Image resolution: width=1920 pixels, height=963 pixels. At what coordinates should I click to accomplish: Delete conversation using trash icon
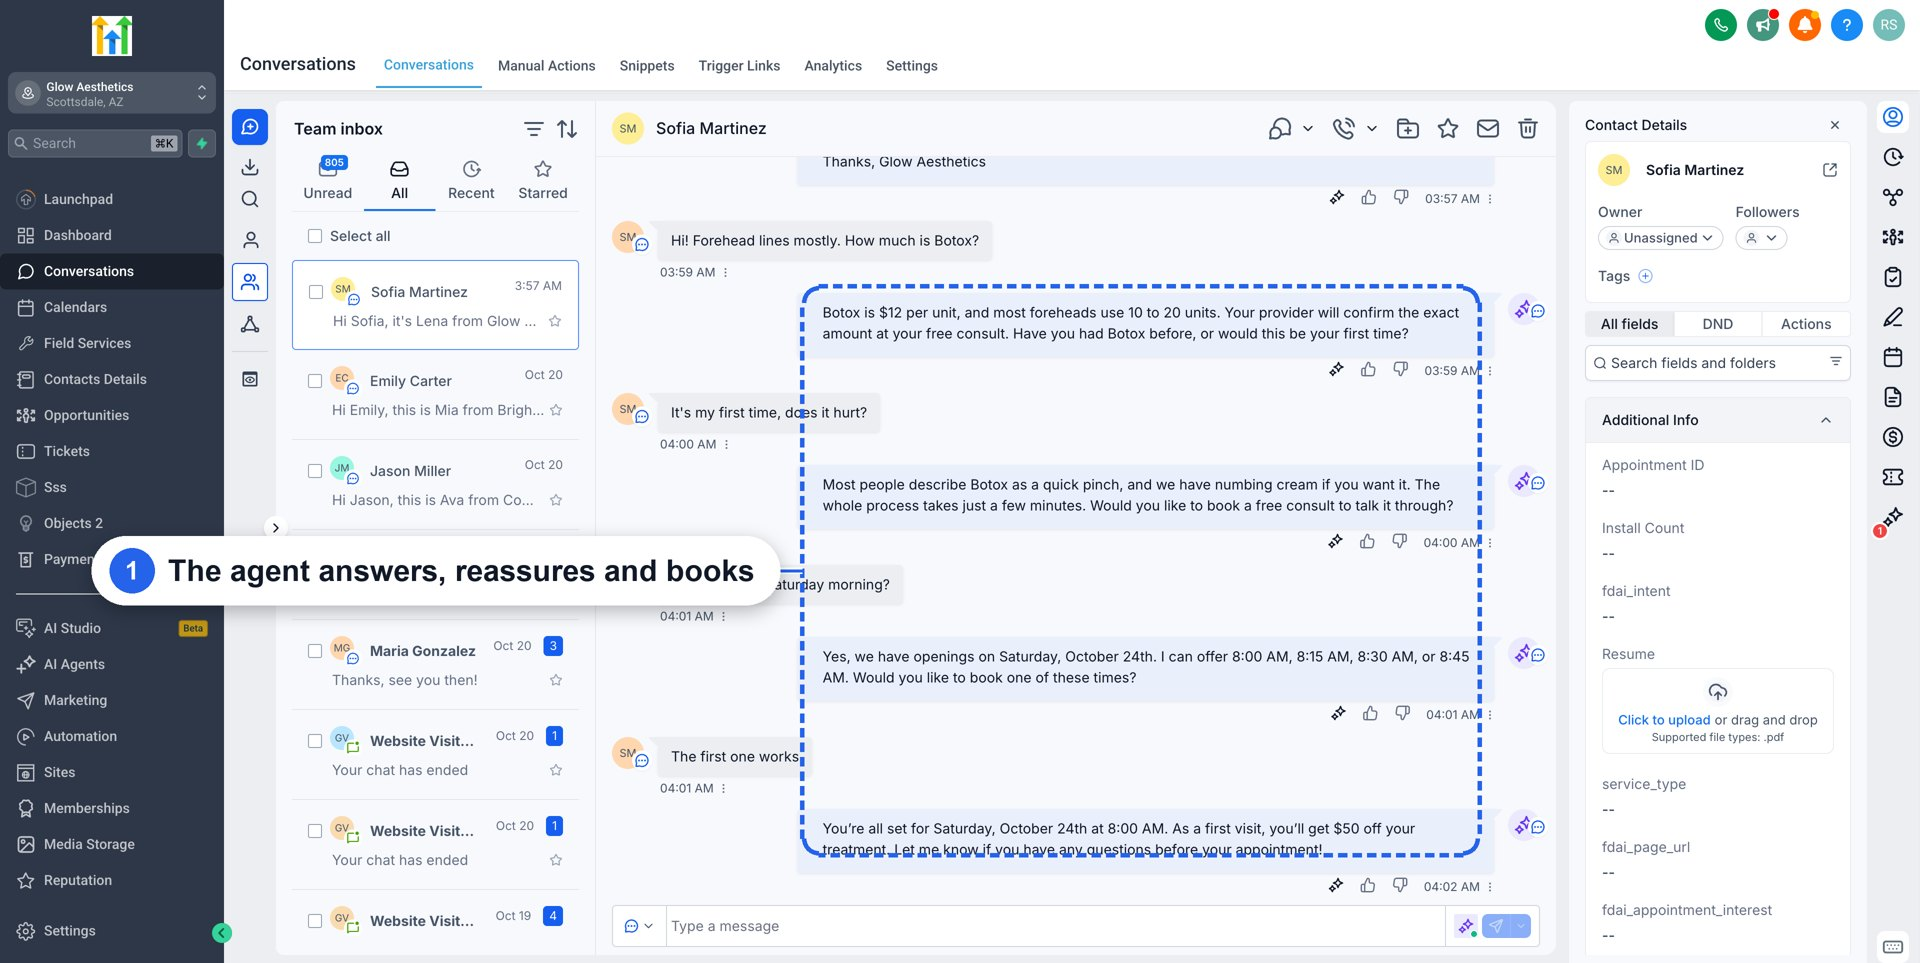click(x=1527, y=128)
